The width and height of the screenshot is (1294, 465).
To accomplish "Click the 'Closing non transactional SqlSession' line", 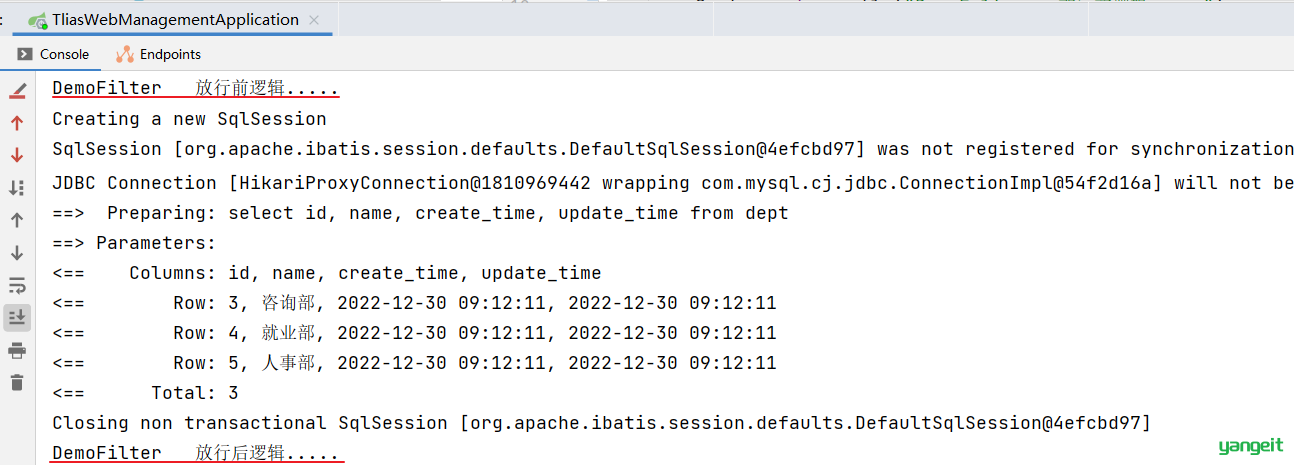I will (600, 423).
